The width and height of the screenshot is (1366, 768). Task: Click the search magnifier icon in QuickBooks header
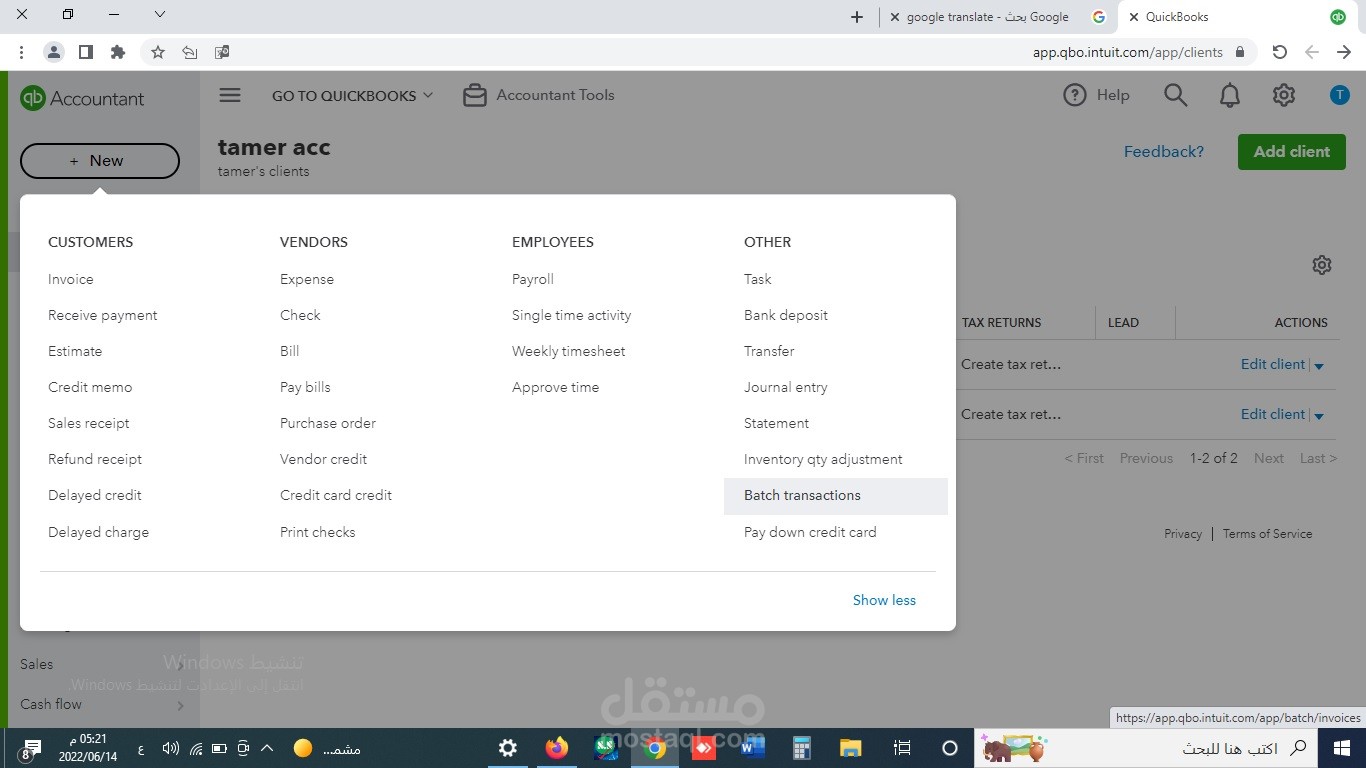click(1176, 95)
